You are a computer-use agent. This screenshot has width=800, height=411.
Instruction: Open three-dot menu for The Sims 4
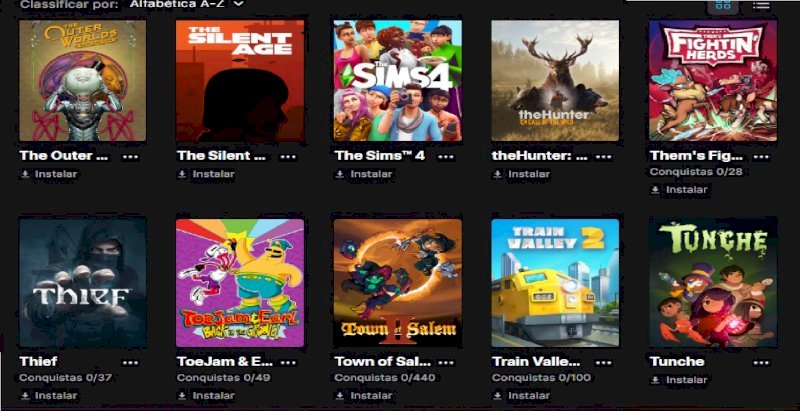pyautogui.click(x=446, y=156)
